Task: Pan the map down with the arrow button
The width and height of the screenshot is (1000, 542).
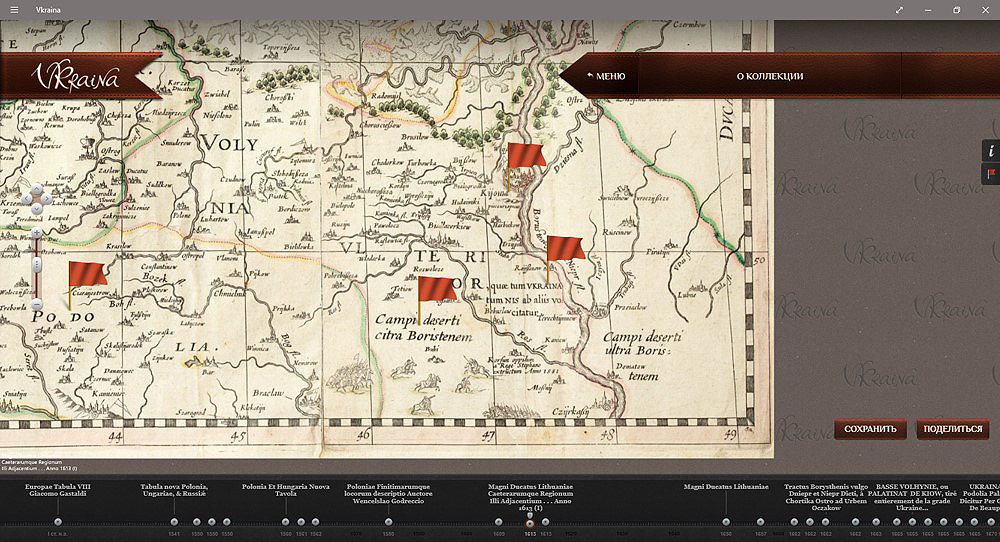Action: click(37, 209)
